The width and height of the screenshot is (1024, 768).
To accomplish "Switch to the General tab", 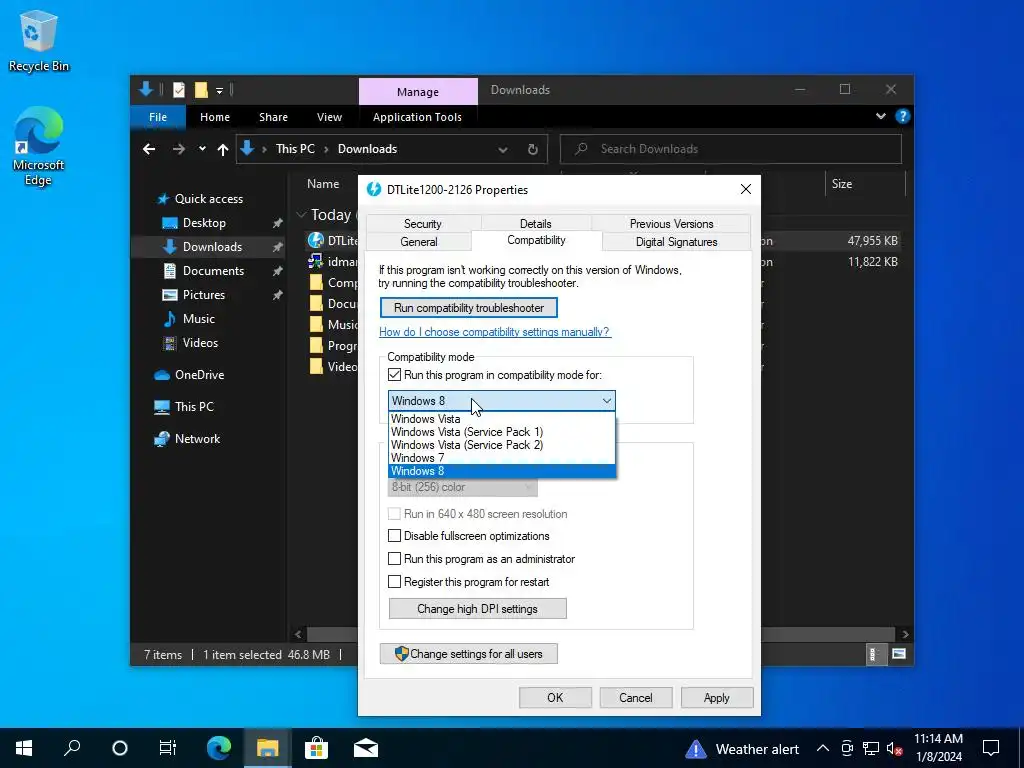I will 419,242.
